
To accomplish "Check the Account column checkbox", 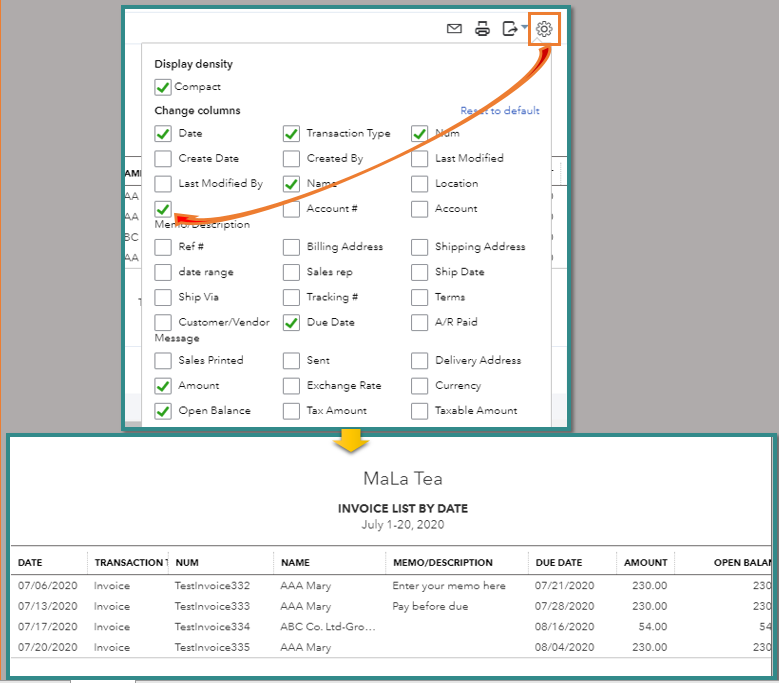I will tap(419, 209).
